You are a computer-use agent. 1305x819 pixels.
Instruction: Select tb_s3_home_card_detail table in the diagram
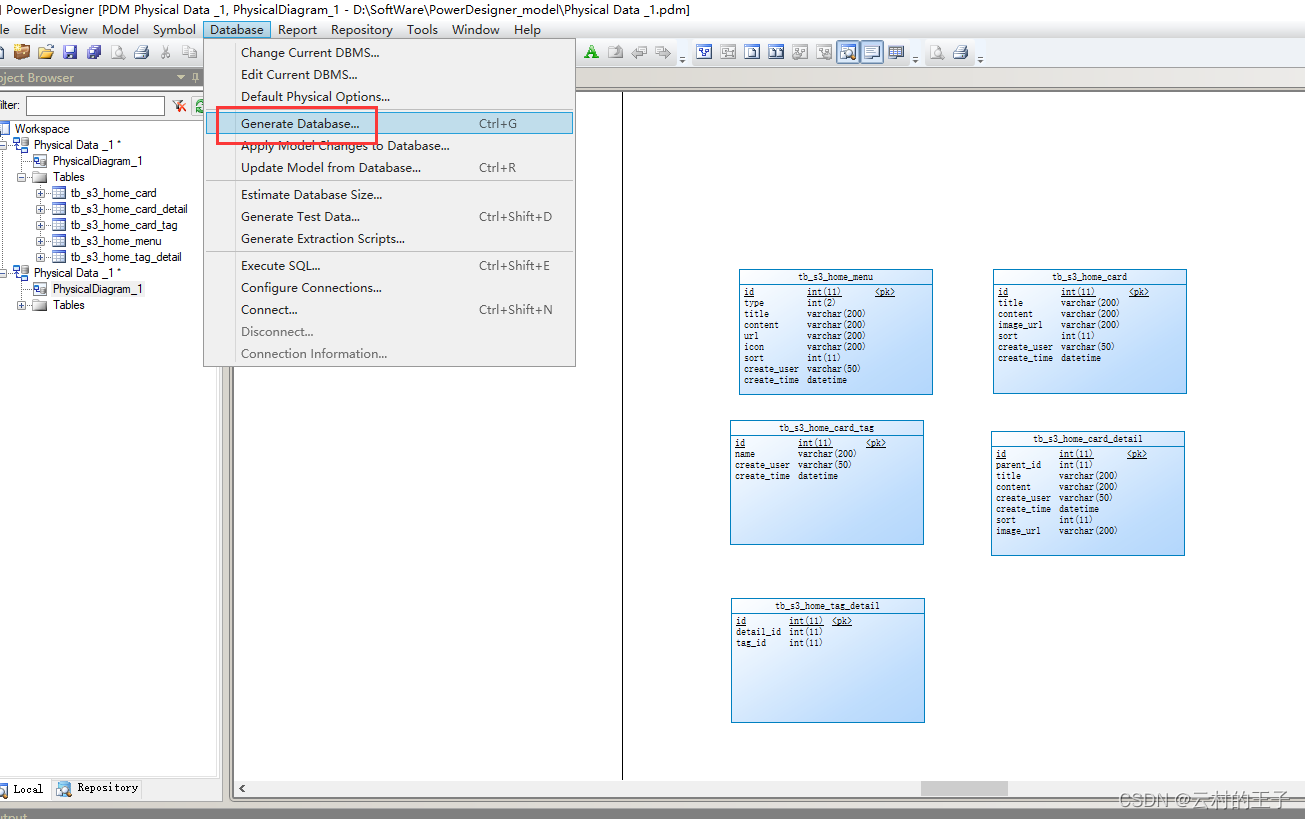coord(1088,493)
